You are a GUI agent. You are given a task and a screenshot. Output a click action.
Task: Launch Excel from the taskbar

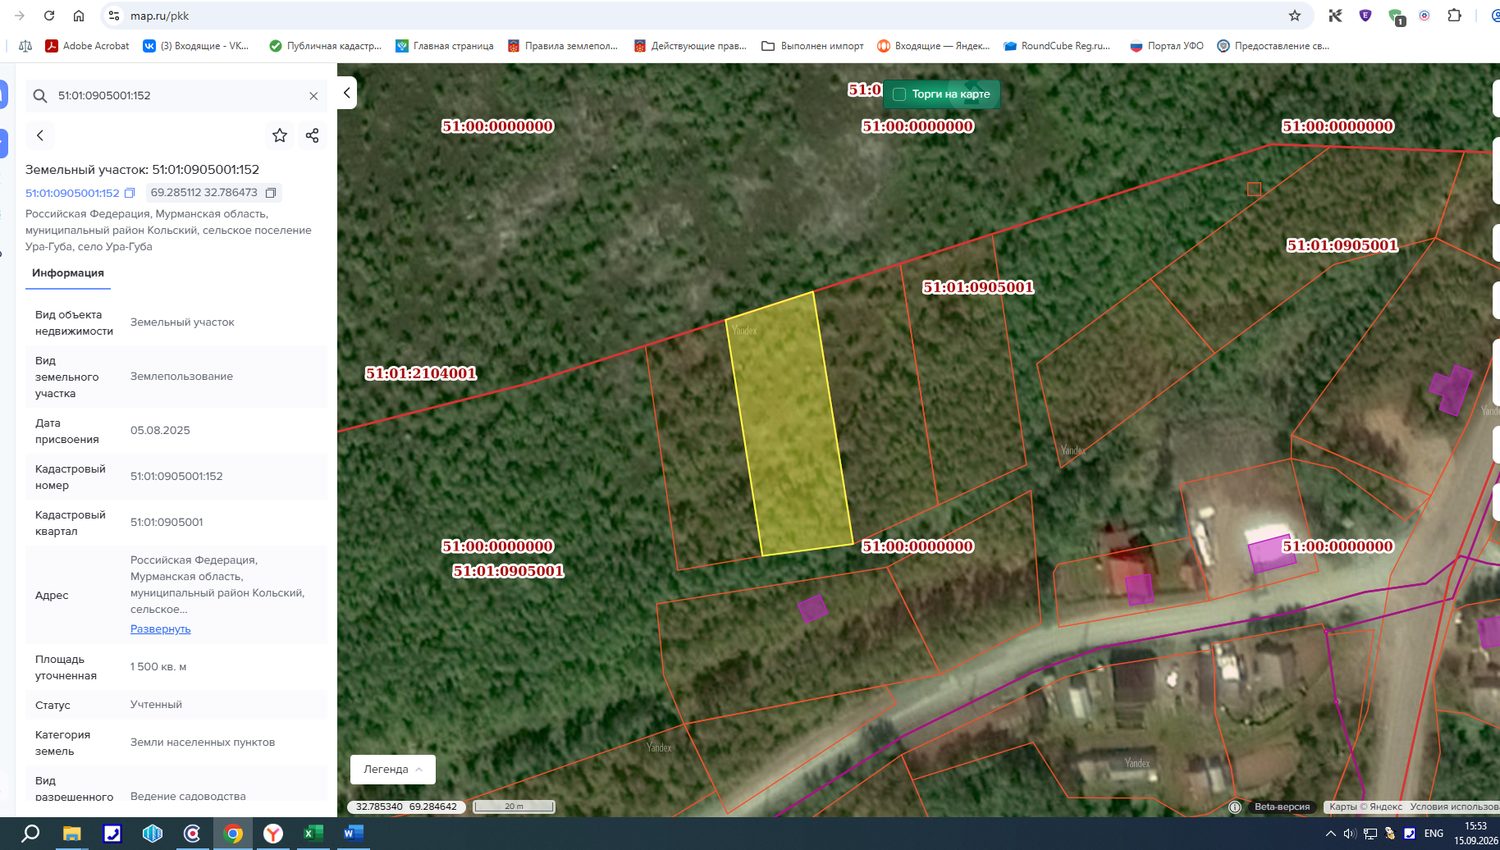point(313,833)
